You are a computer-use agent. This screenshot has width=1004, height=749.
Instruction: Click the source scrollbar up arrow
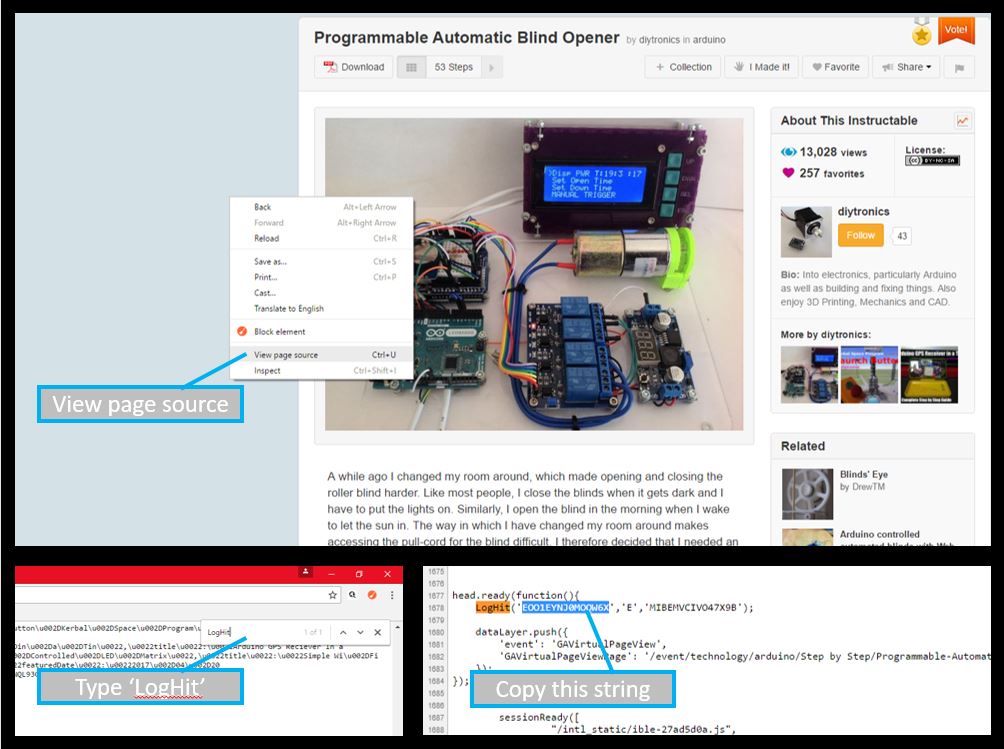click(x=398, y=627)
